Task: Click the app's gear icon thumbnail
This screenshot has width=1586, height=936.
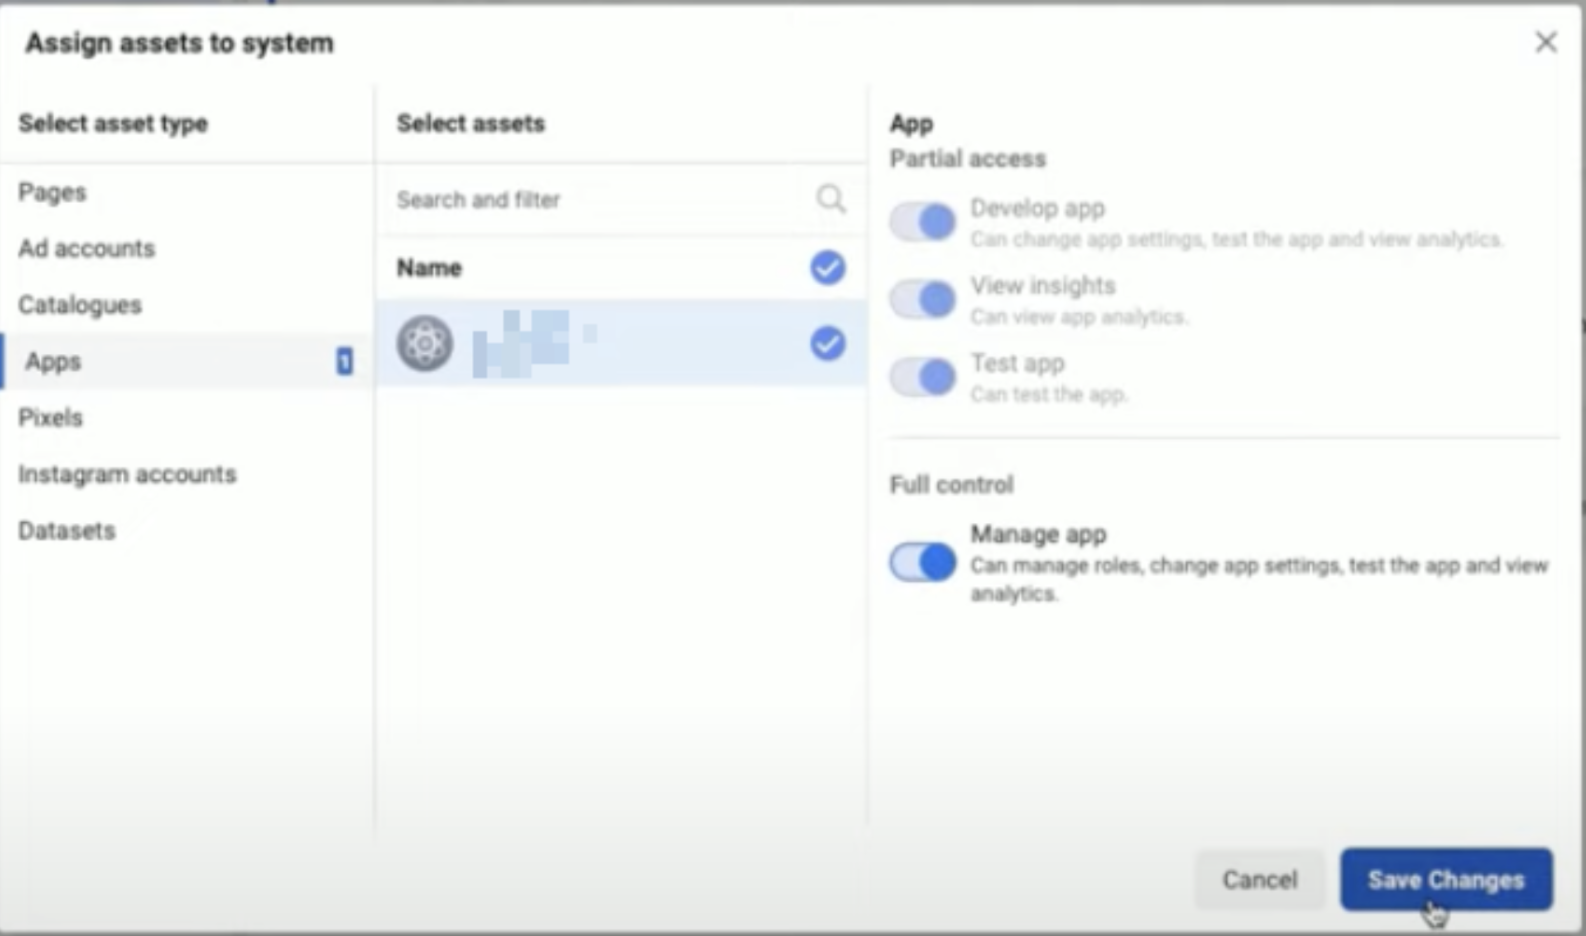Action: pyautogui.click(x=424, y=343)
